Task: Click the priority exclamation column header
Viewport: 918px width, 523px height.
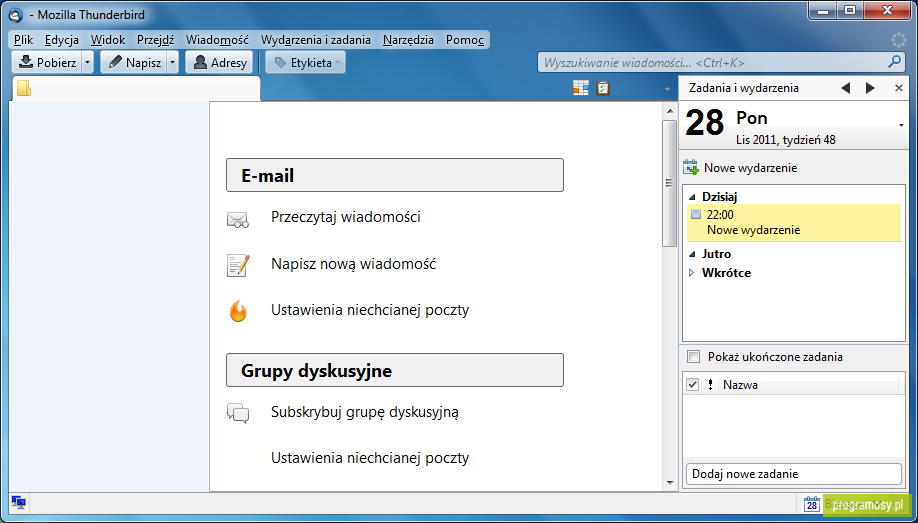Action: pos(711,385)
